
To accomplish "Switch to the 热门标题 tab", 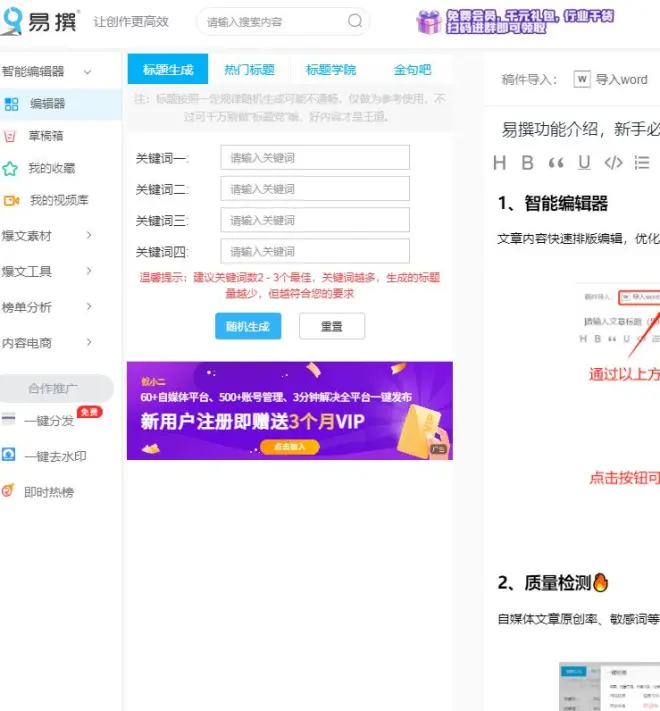I will [249, 69].
